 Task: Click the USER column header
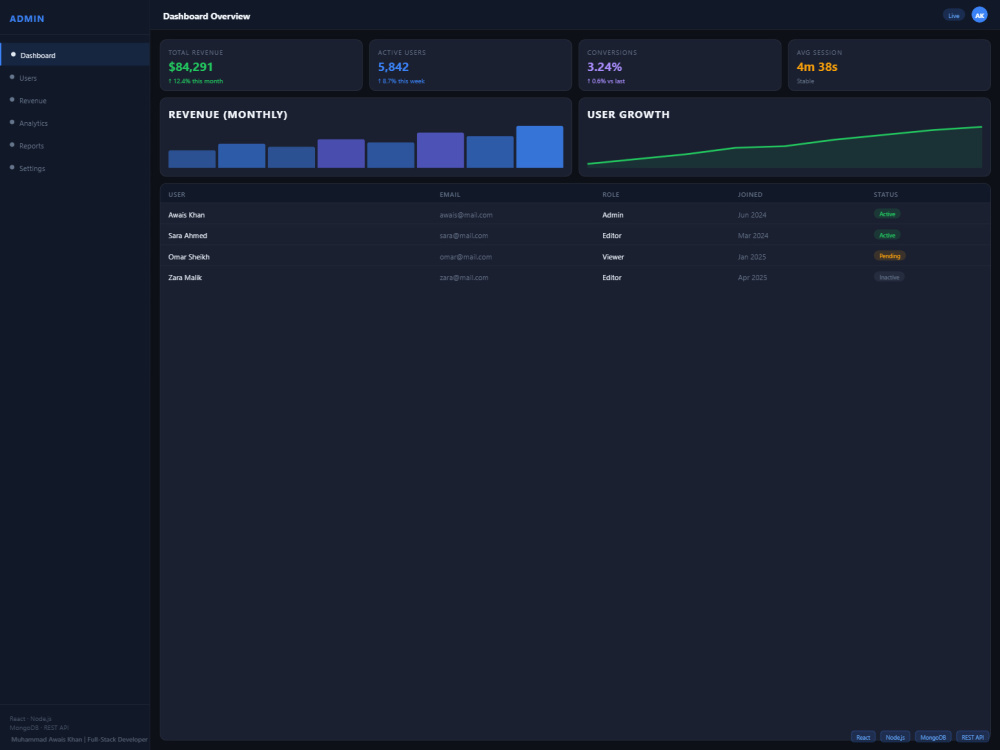pos(177,195)
